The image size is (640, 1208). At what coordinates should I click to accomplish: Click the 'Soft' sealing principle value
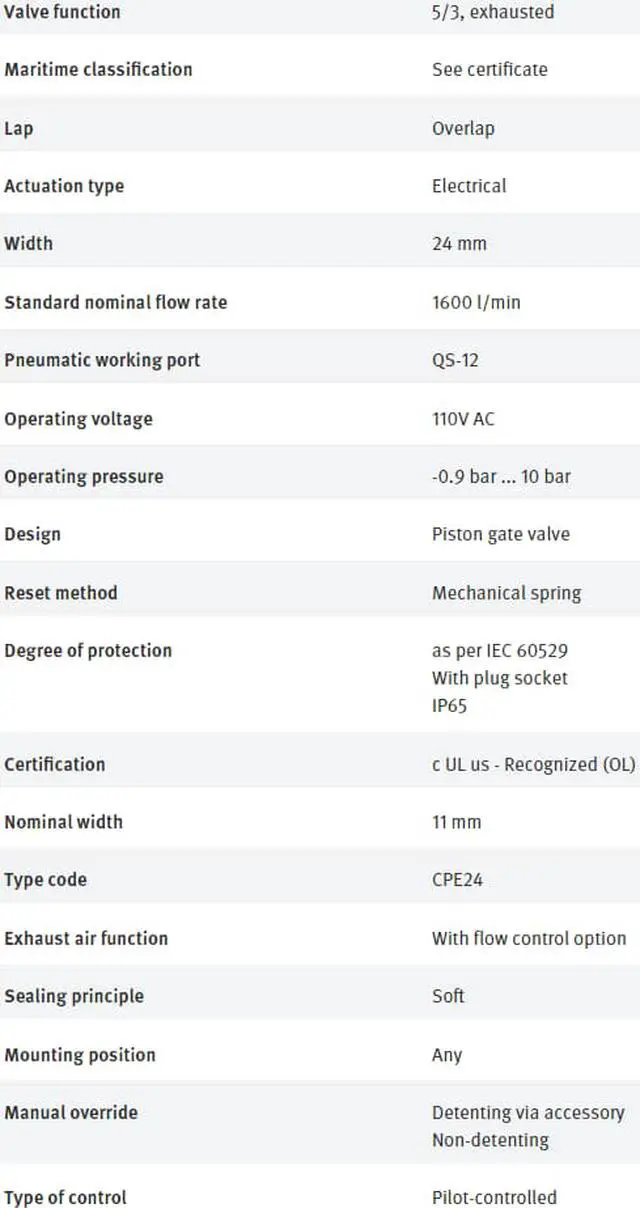(x=448, y=996)
